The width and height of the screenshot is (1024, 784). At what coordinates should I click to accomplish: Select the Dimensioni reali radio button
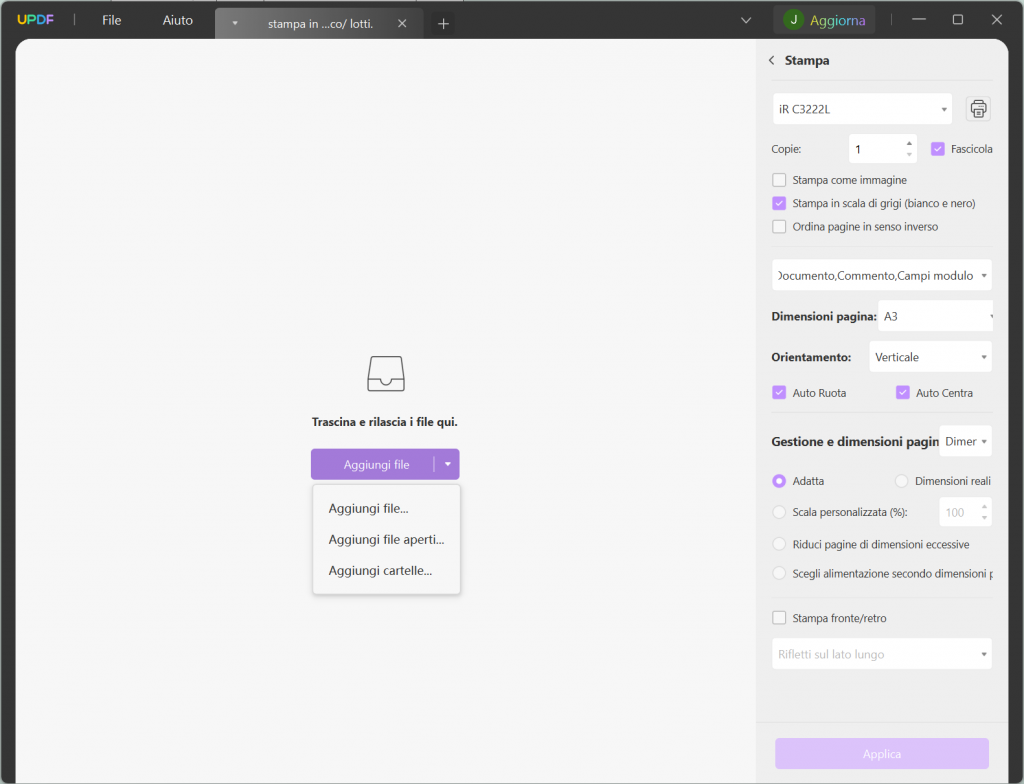pos(903,481)
